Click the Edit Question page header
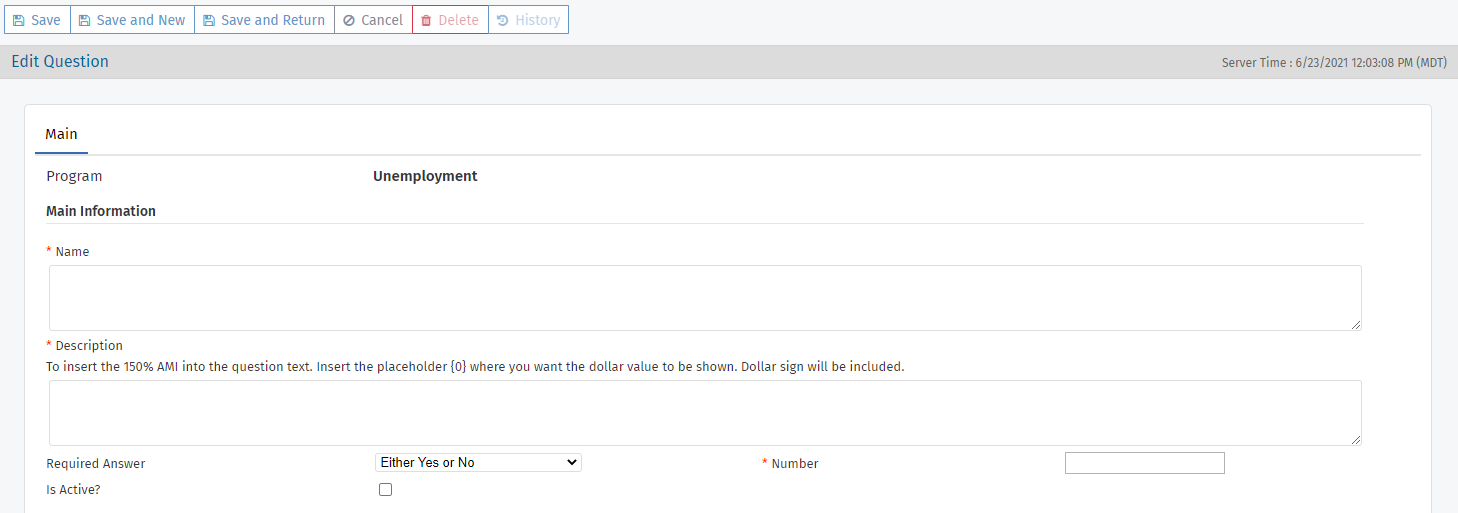 coord(60,62)
